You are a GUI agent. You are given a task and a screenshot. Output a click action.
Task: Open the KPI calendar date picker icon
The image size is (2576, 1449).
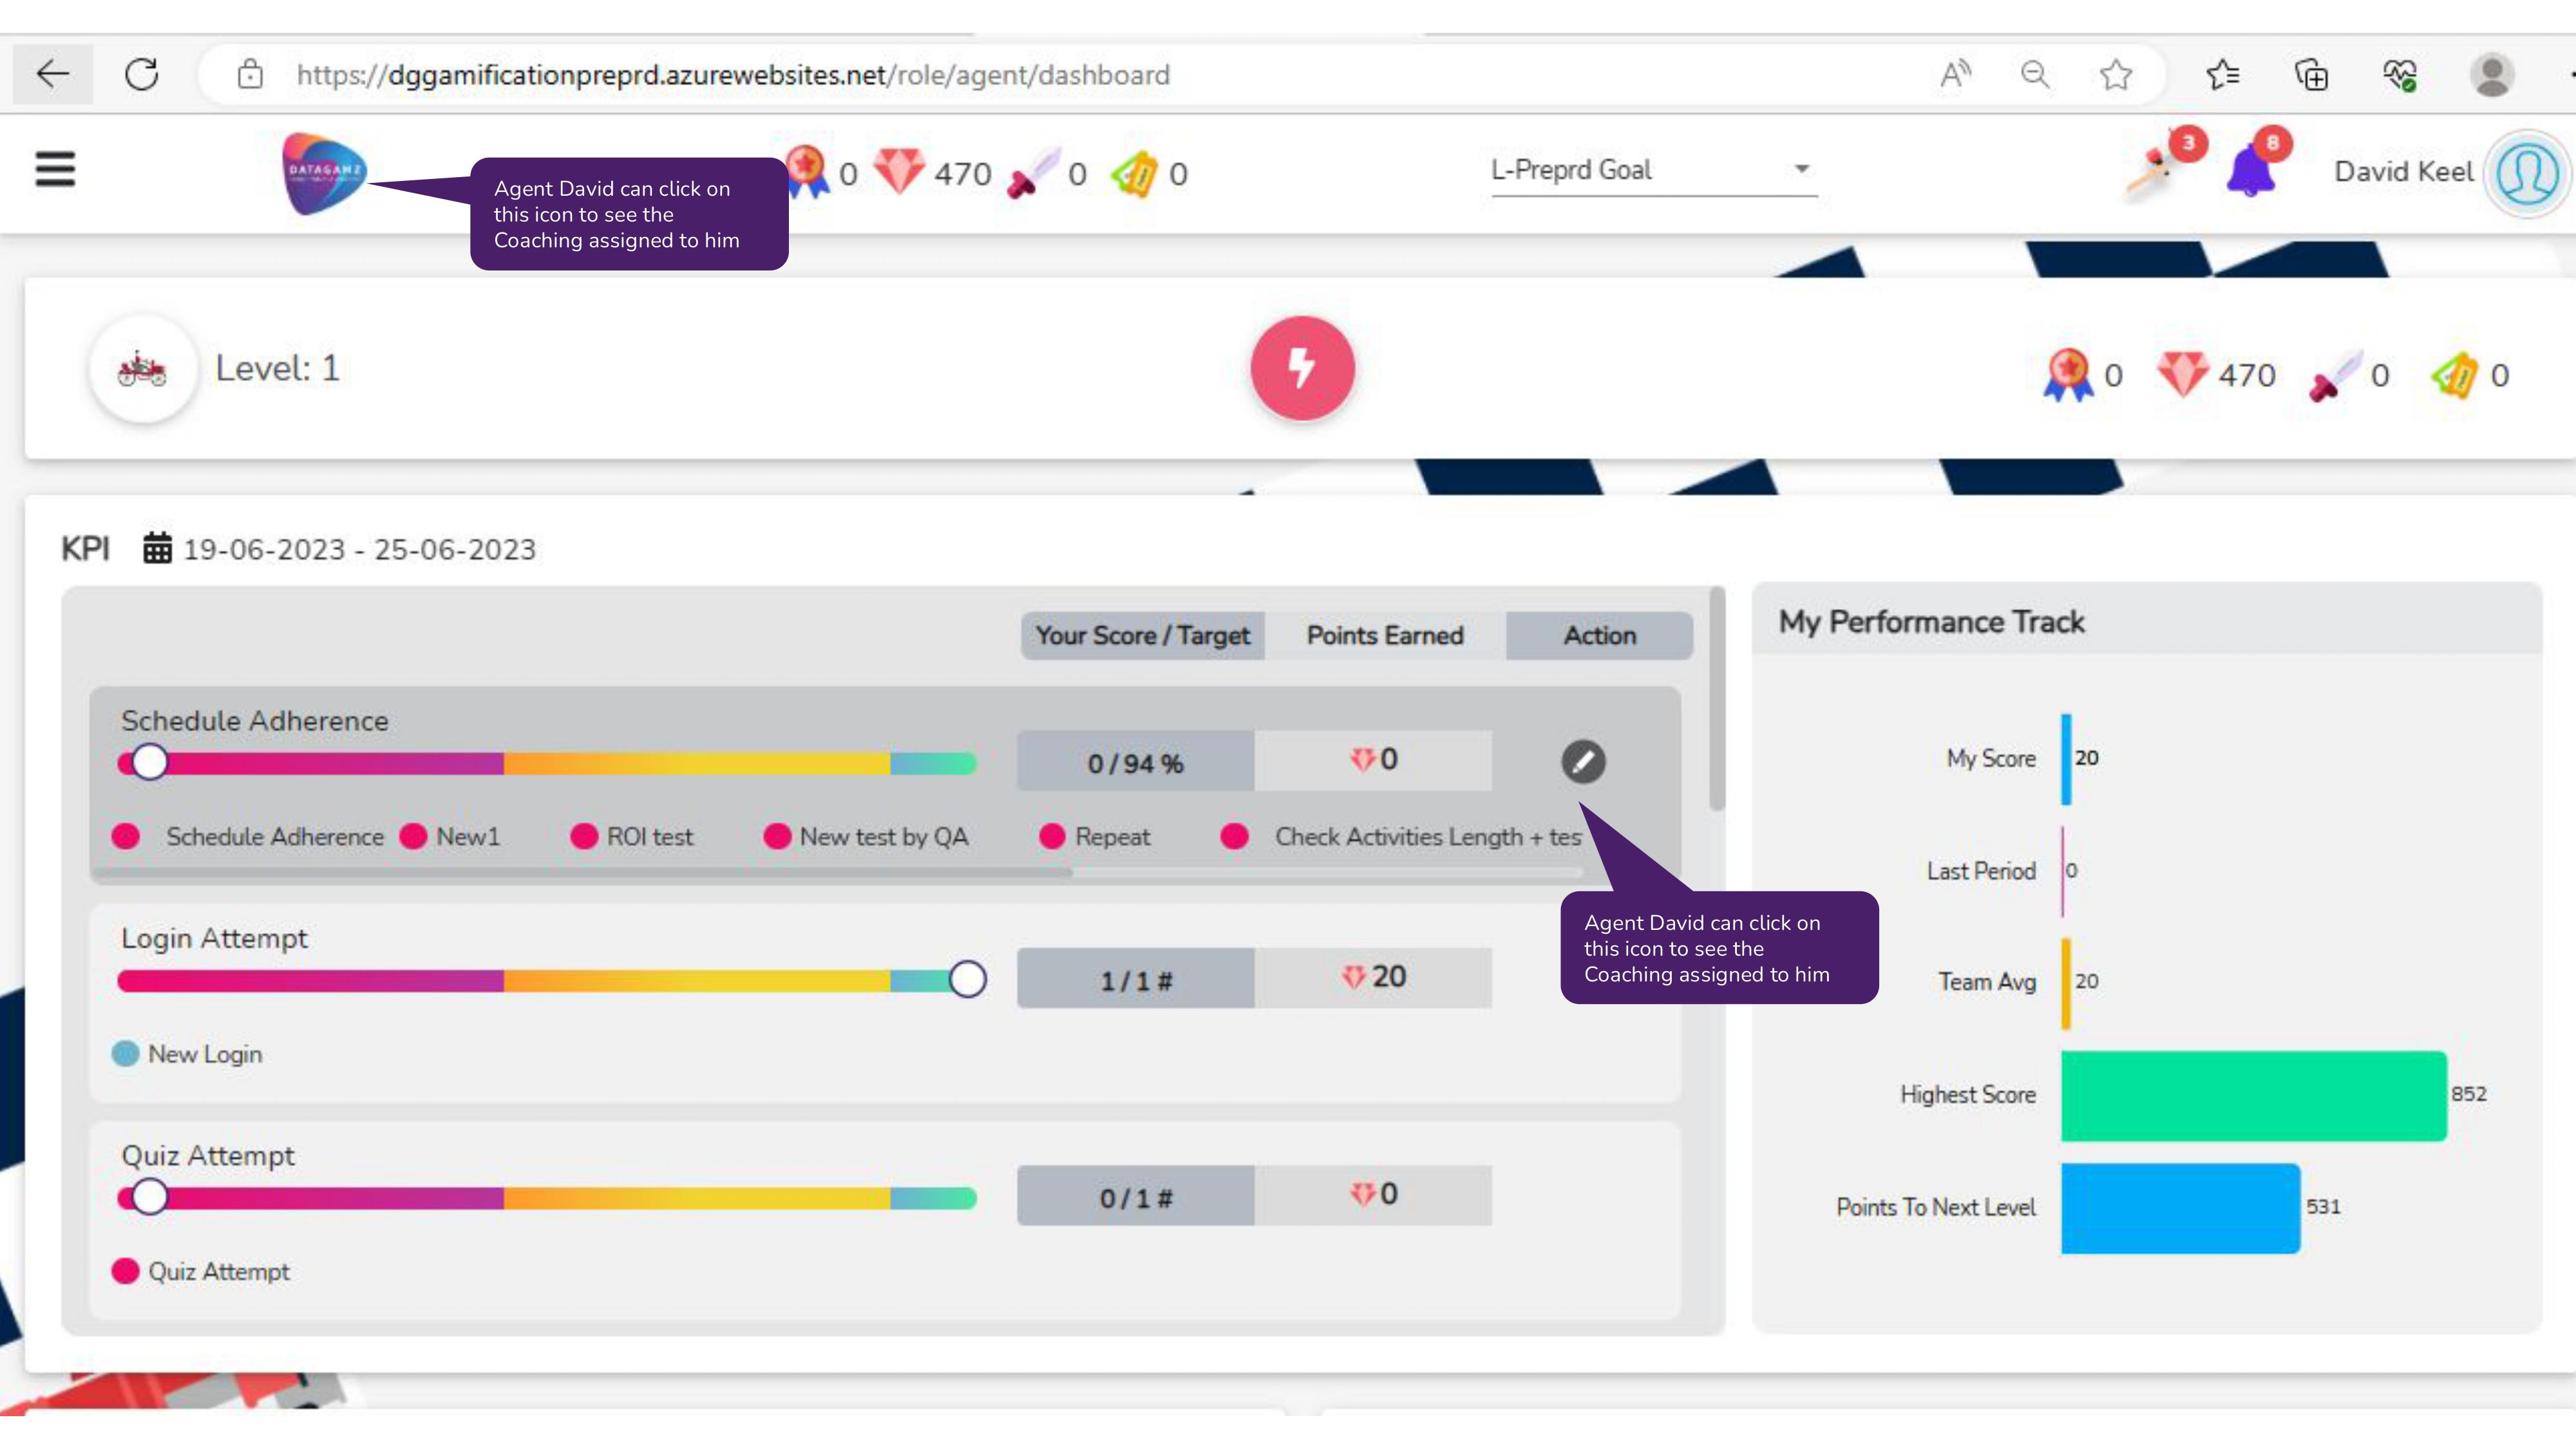(x=157, y=548)
